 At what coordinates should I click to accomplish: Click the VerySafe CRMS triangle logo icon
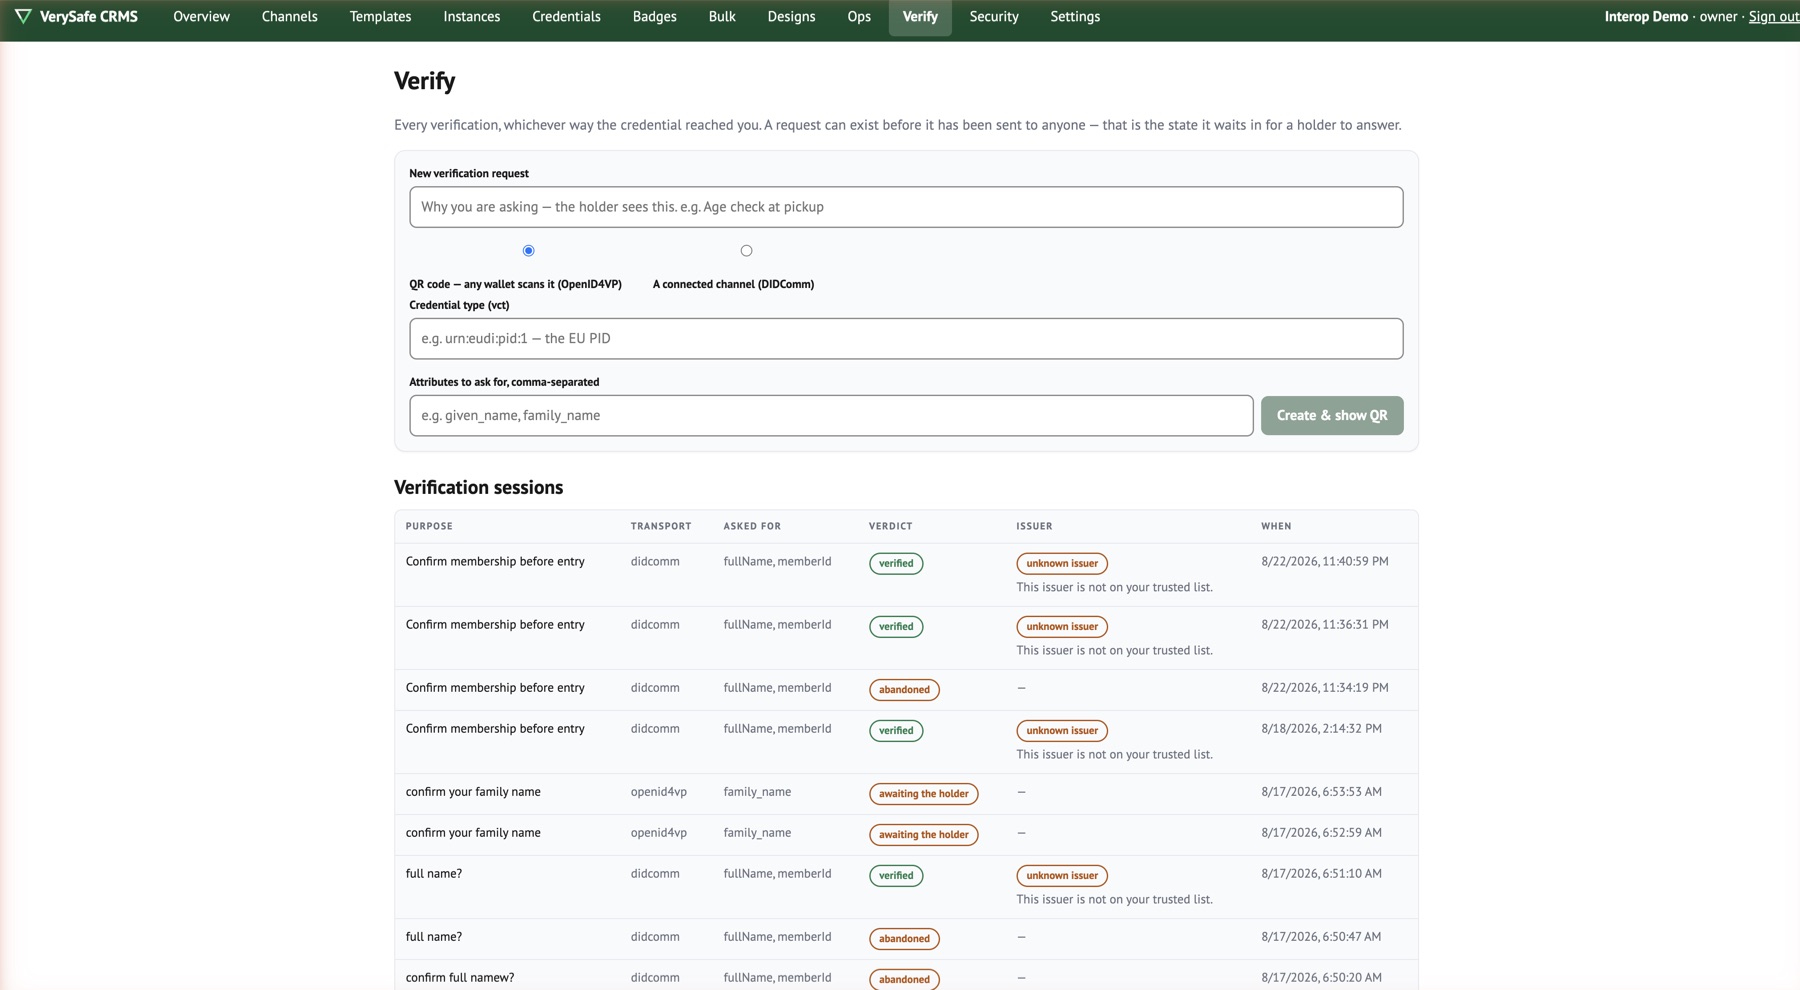(23, 16)
